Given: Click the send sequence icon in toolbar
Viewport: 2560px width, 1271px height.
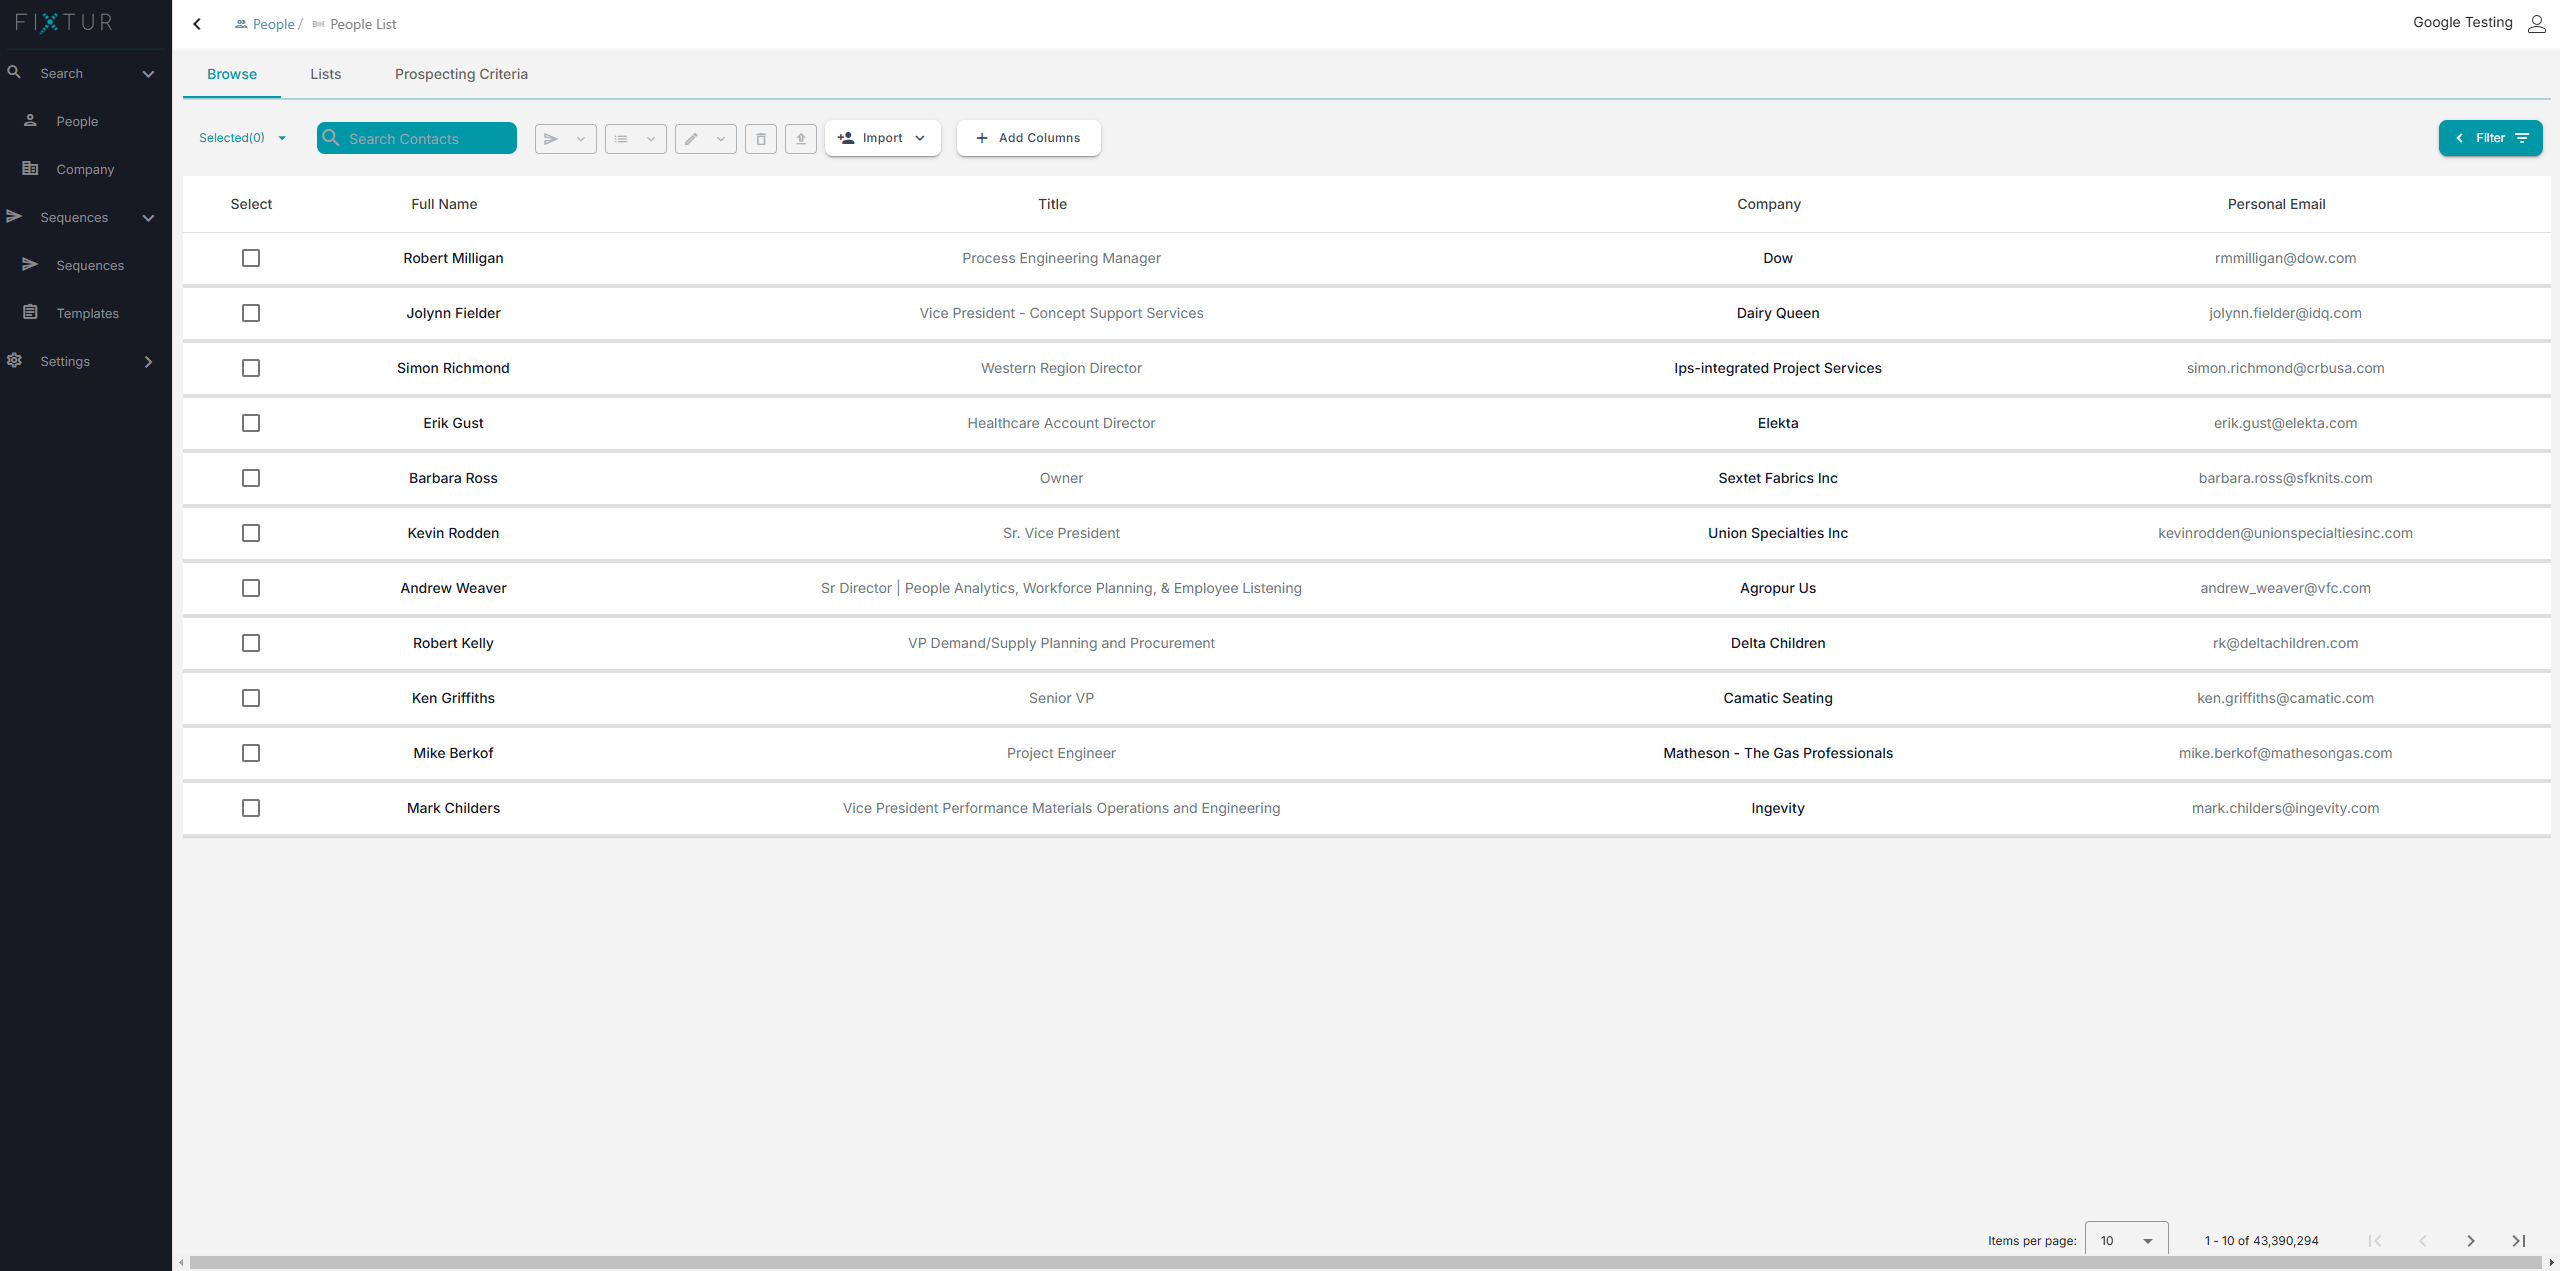Looking at the screenshot, I should click(551, 139).
